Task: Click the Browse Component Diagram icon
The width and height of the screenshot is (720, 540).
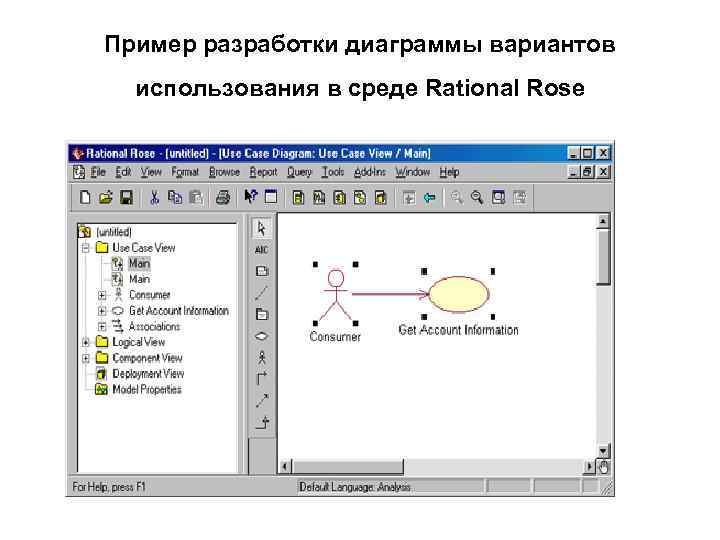Action: (340, 198)
